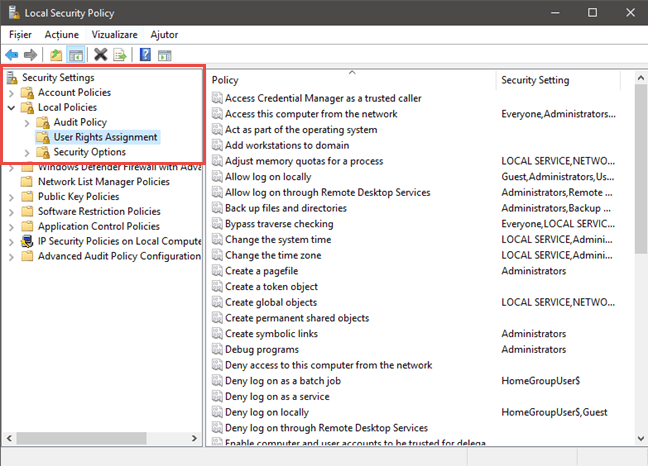
Task: Open Help via blue question icon
Action: (x=145, y=55)
